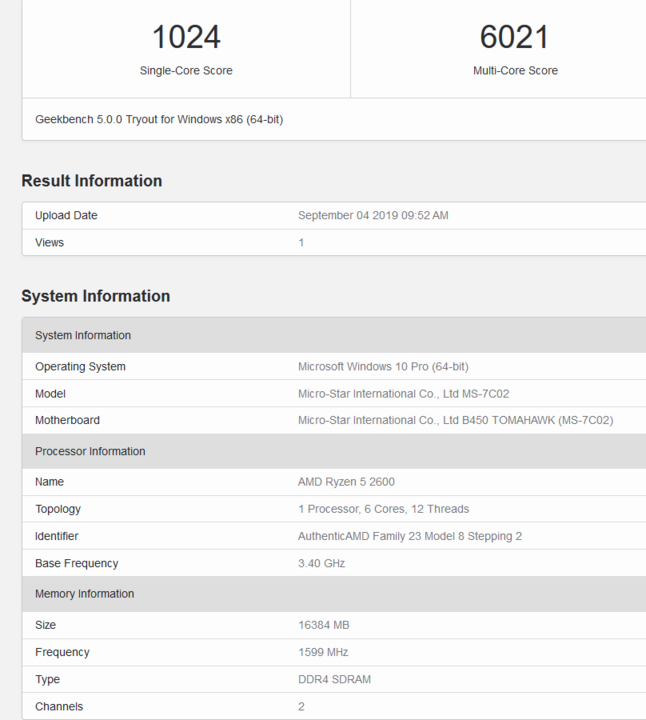Select the DDR4 SDRAM memory type value

click(334, 679)
